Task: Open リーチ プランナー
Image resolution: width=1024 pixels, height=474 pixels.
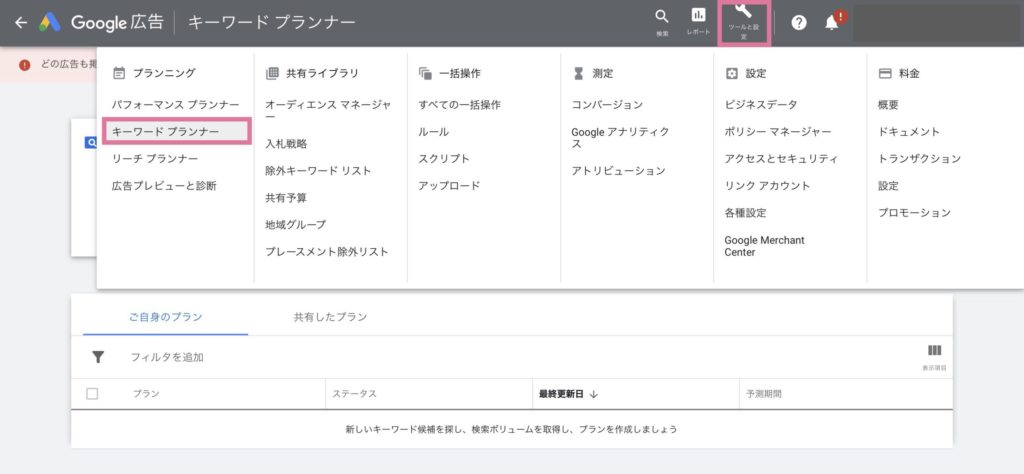Action: point(155,159)
